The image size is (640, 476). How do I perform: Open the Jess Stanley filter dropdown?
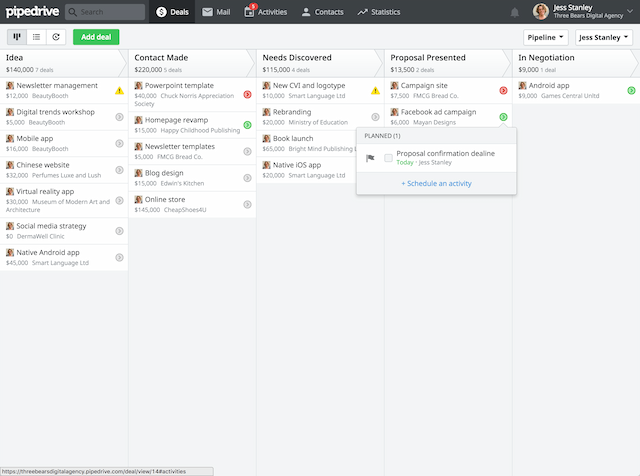tap(603, 37)
